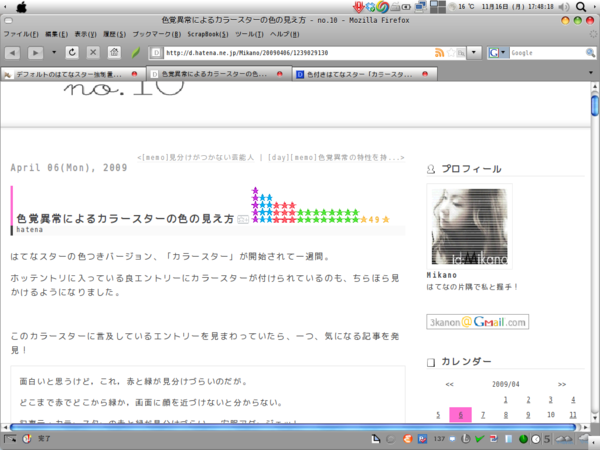Click the orange RSS feed icon

[439, 53]
